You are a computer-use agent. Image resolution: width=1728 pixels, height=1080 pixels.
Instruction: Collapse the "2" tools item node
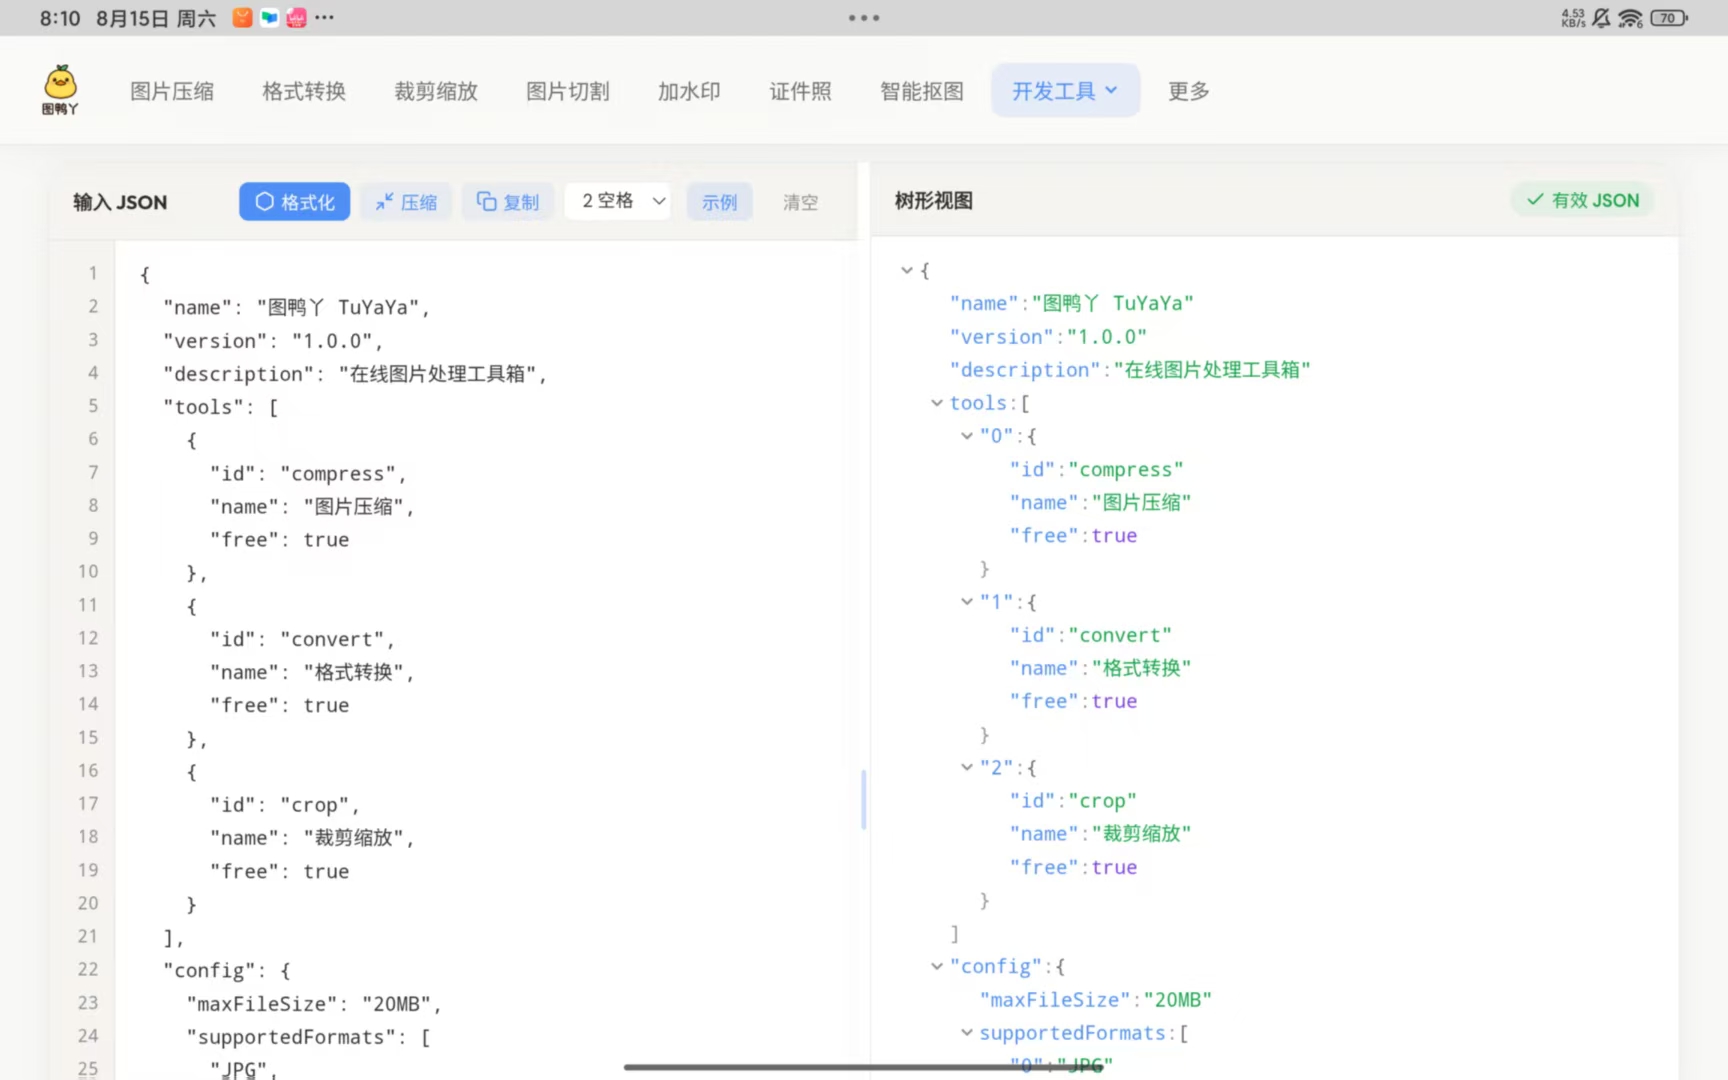(967, 767)
